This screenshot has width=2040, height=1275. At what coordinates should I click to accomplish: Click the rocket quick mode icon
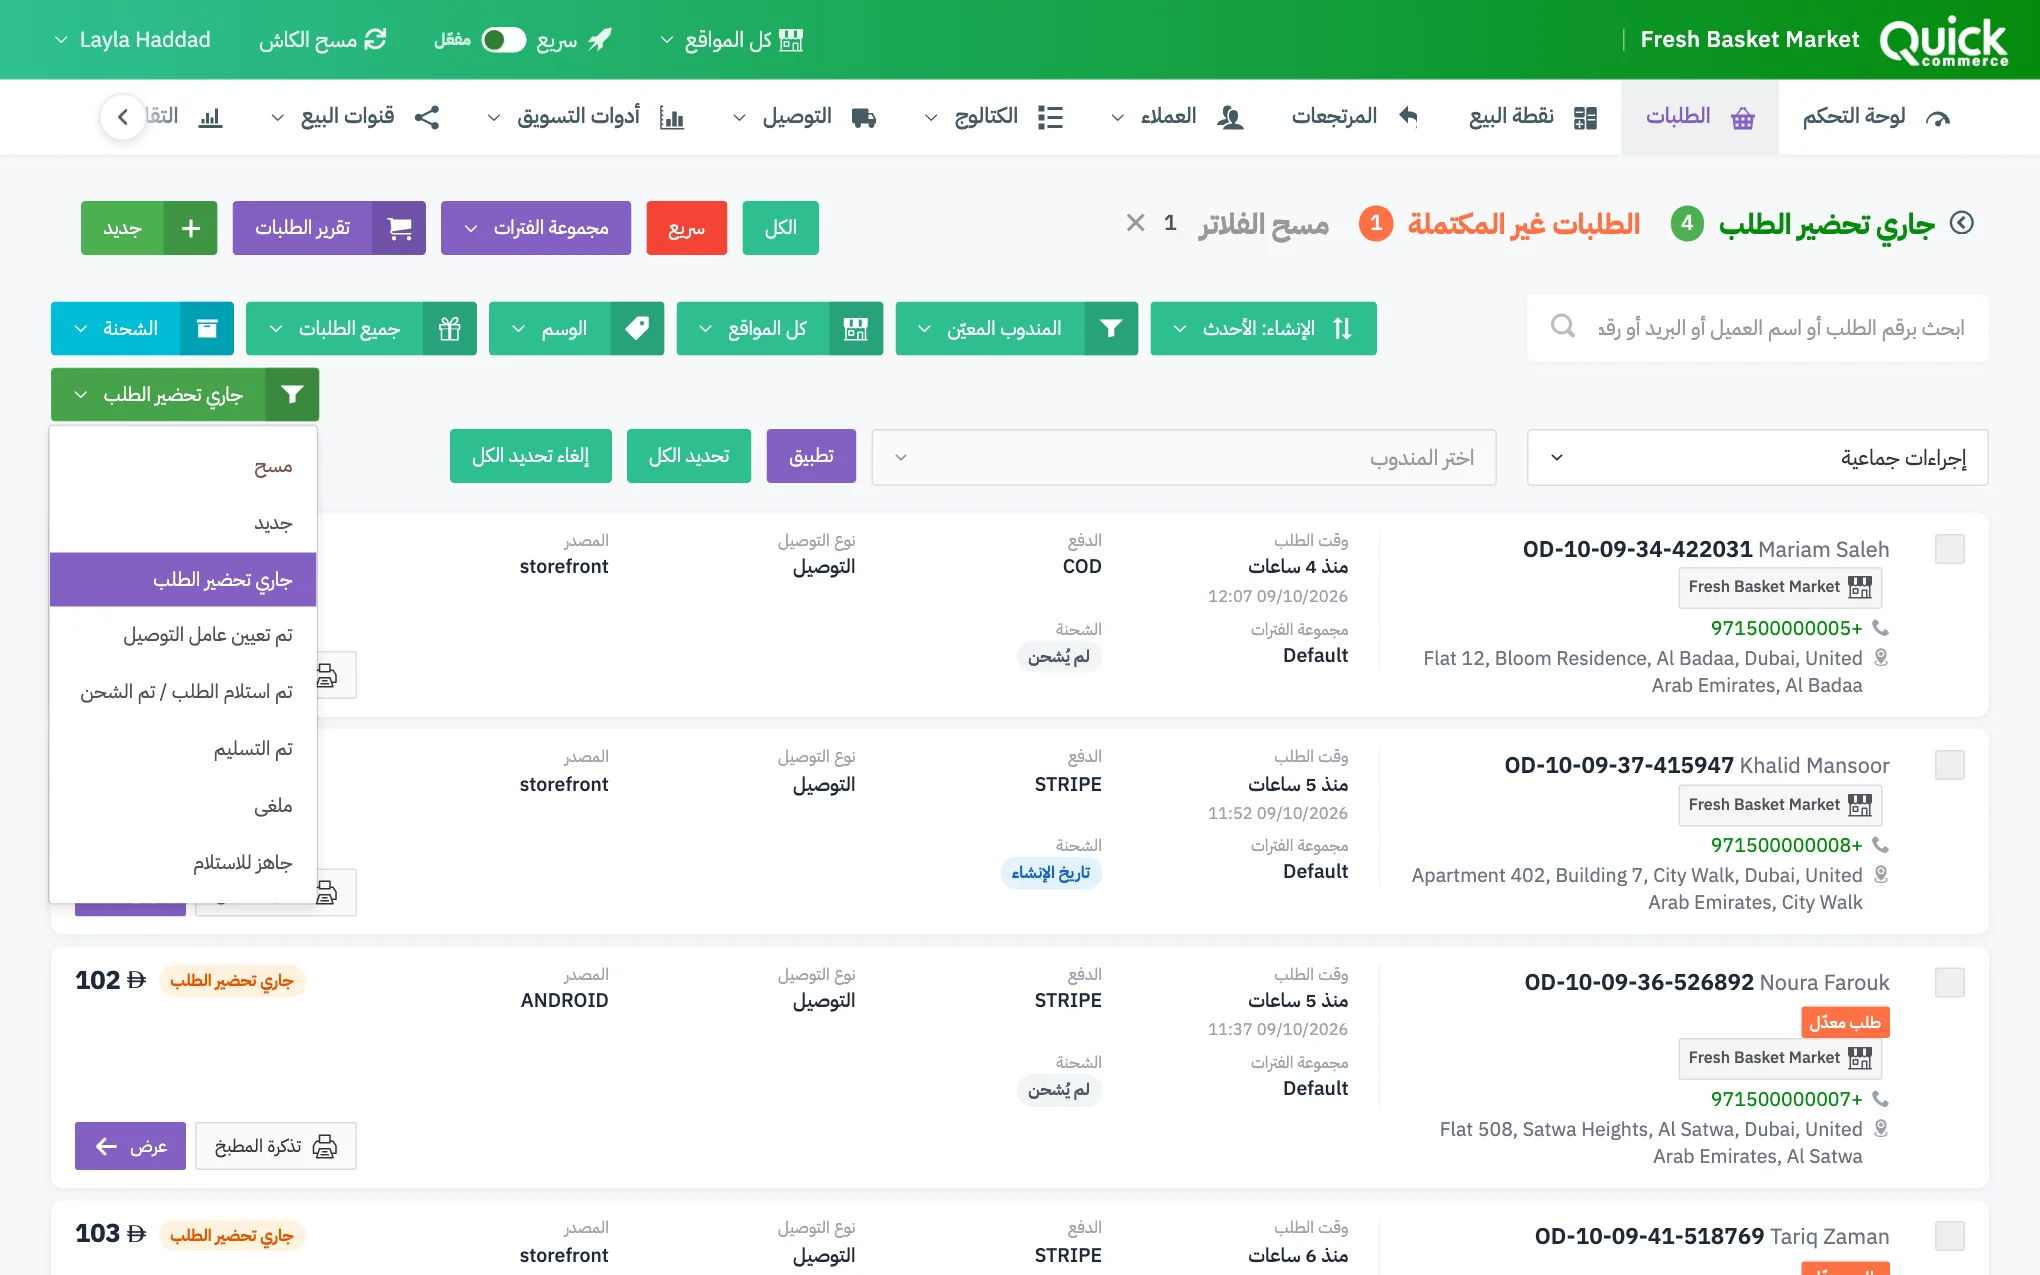[x=600, y=40]
